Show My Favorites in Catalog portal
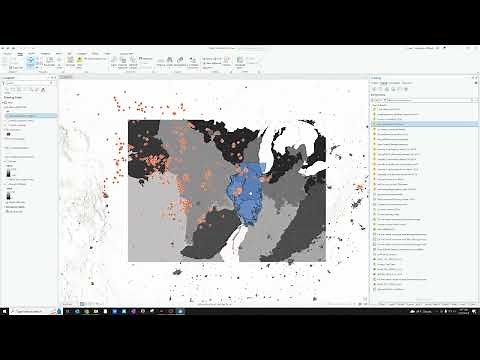This screenshot has width=480, height=360. [381, 89]
